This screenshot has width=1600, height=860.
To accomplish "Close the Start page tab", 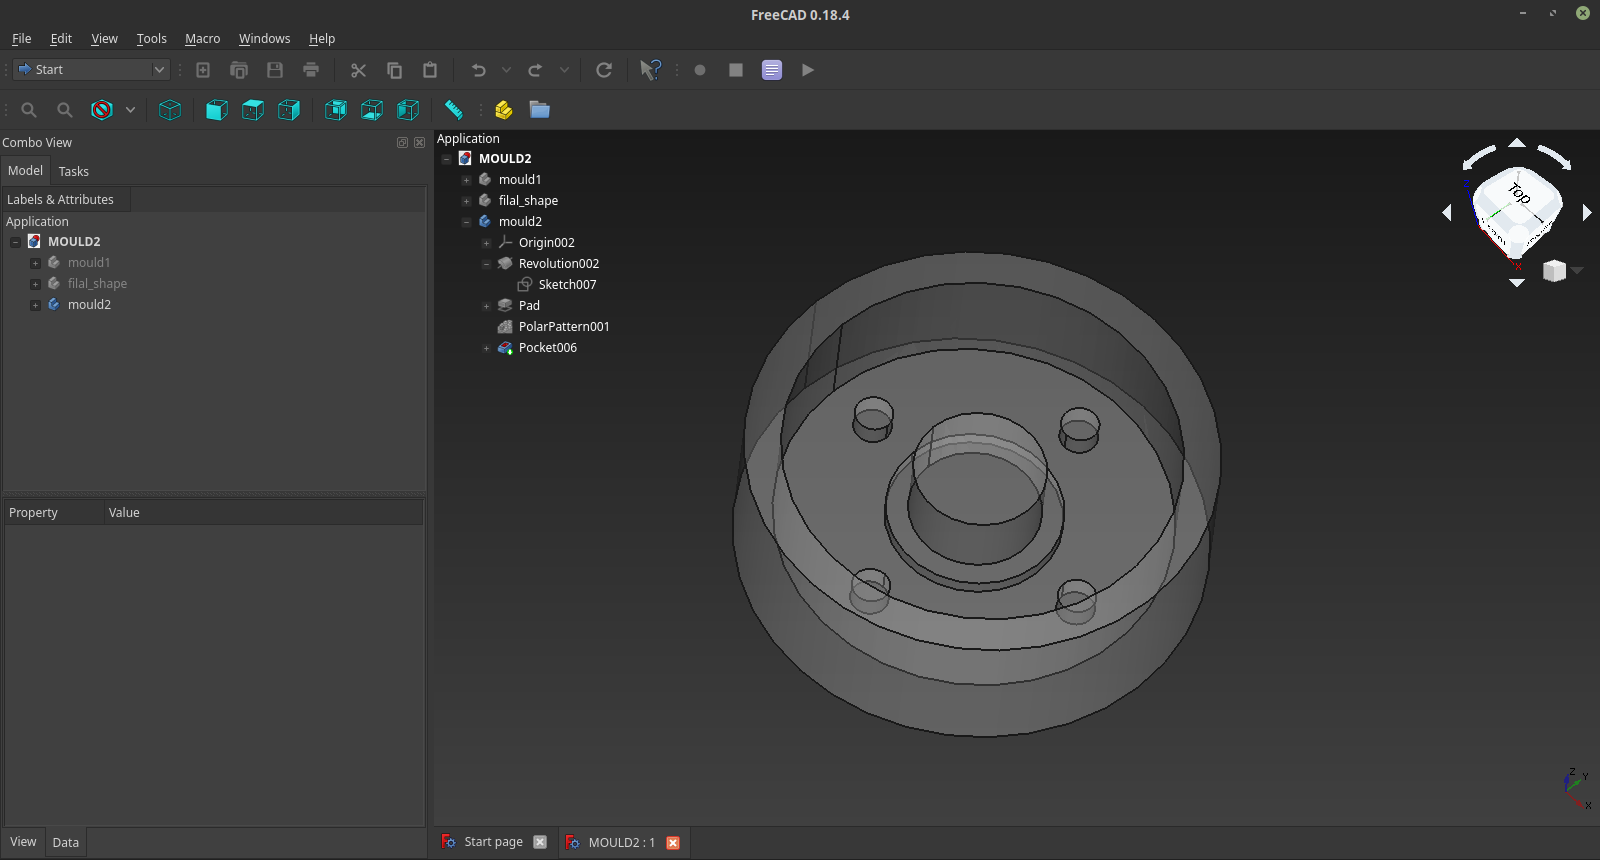I will tap(540, 842).
